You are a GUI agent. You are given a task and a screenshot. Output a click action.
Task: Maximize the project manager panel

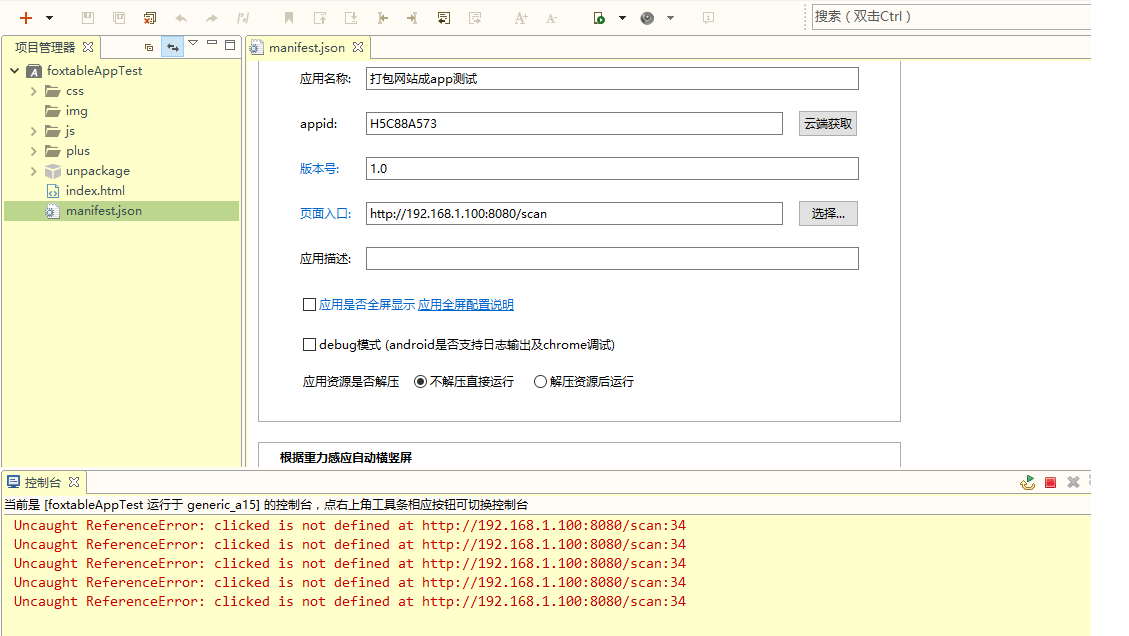(230, 45)
